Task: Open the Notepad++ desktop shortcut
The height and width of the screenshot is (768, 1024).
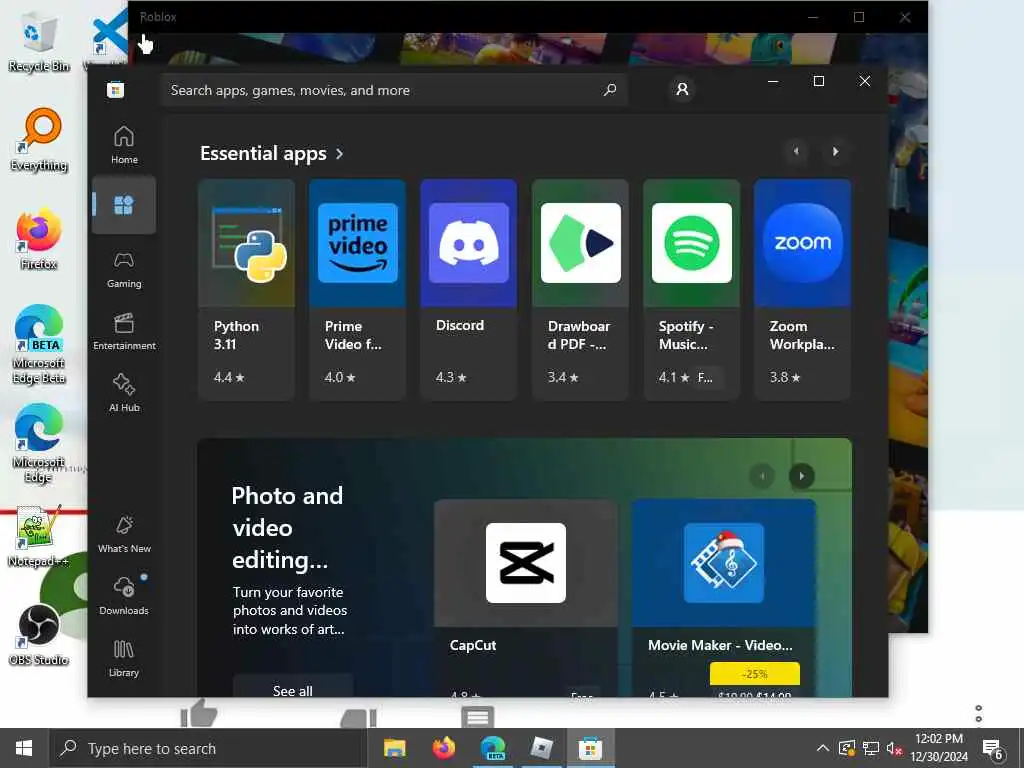Action: (x=39, y=537)
